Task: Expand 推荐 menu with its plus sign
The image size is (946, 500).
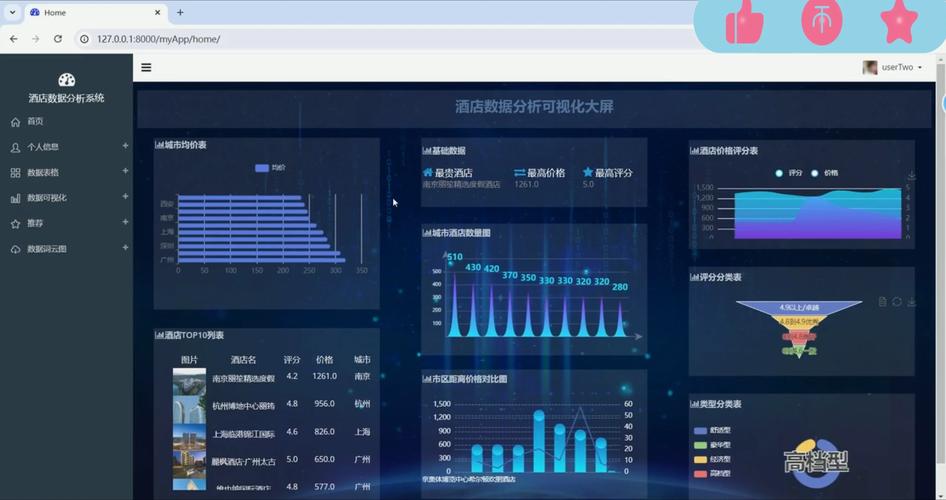Action: pyautogui.click(x=125, y=223)
